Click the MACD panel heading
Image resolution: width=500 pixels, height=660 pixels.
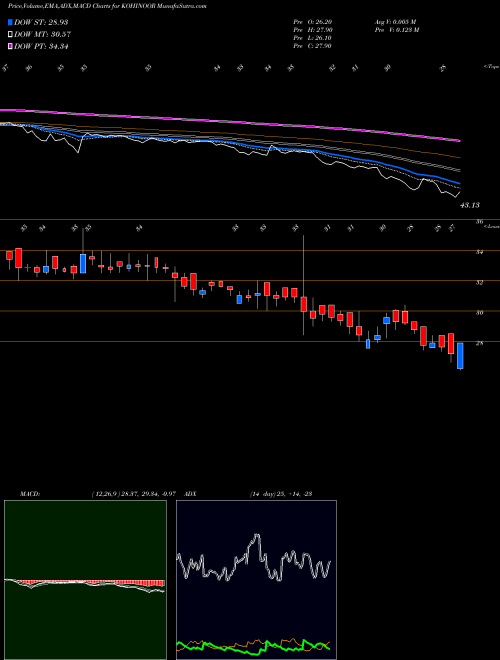coord(30,493)
